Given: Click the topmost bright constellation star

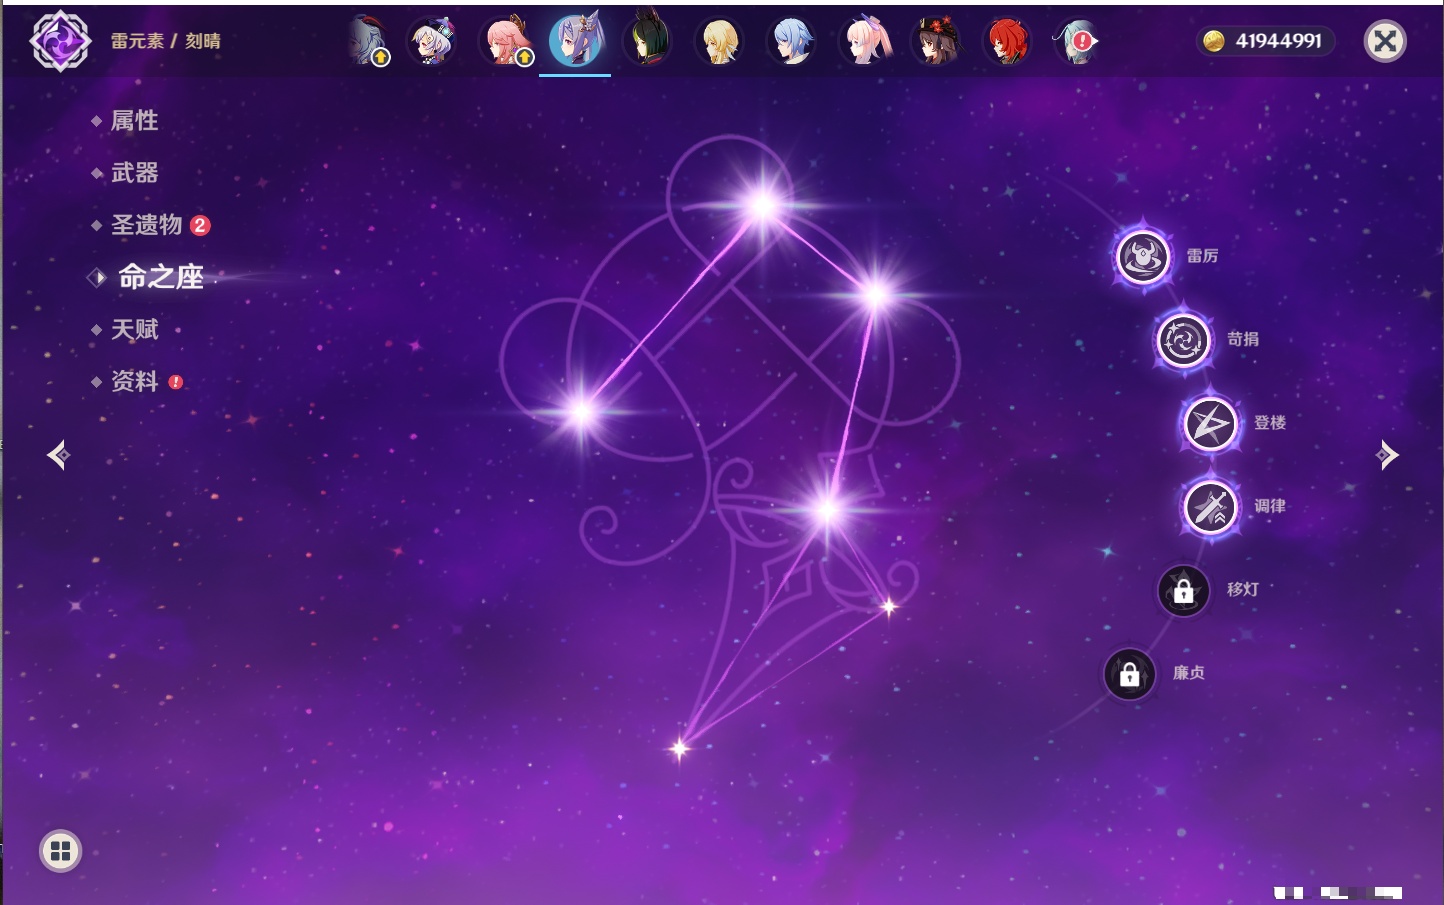Looking at the screenshot, I should [763, 206].
